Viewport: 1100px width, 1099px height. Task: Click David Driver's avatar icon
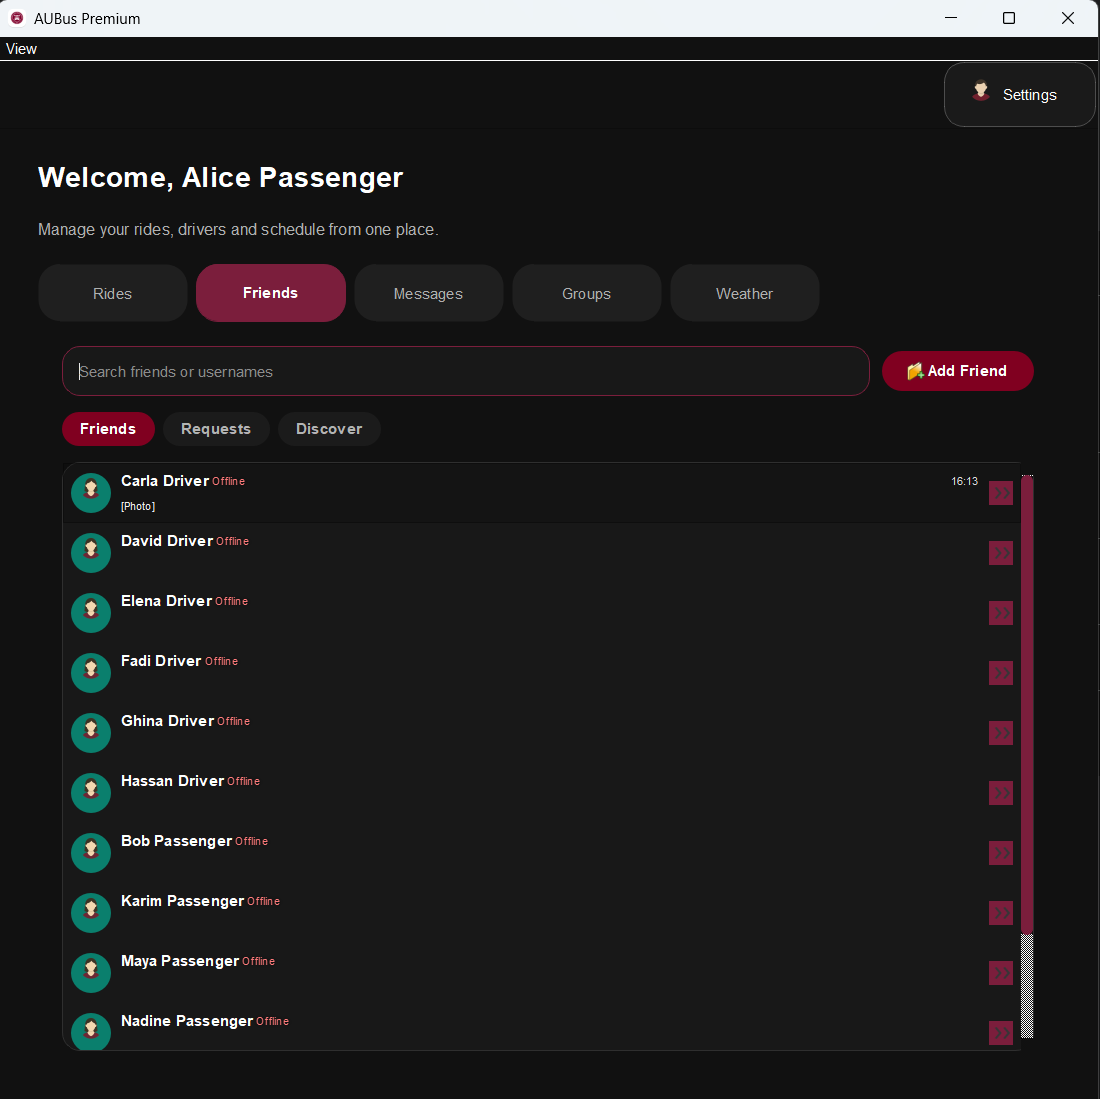click(x=91, y=553)
